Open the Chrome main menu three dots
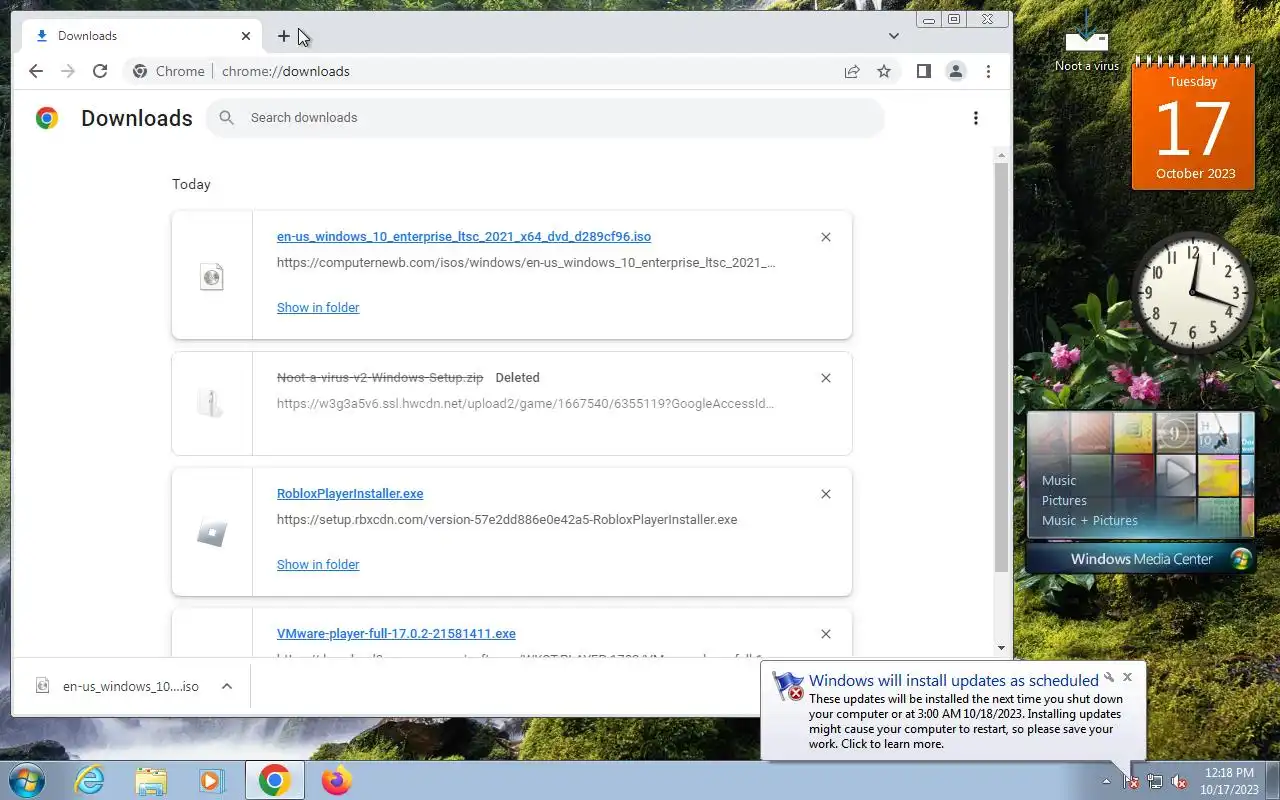1280x800 pixels. tap(988, 71)
